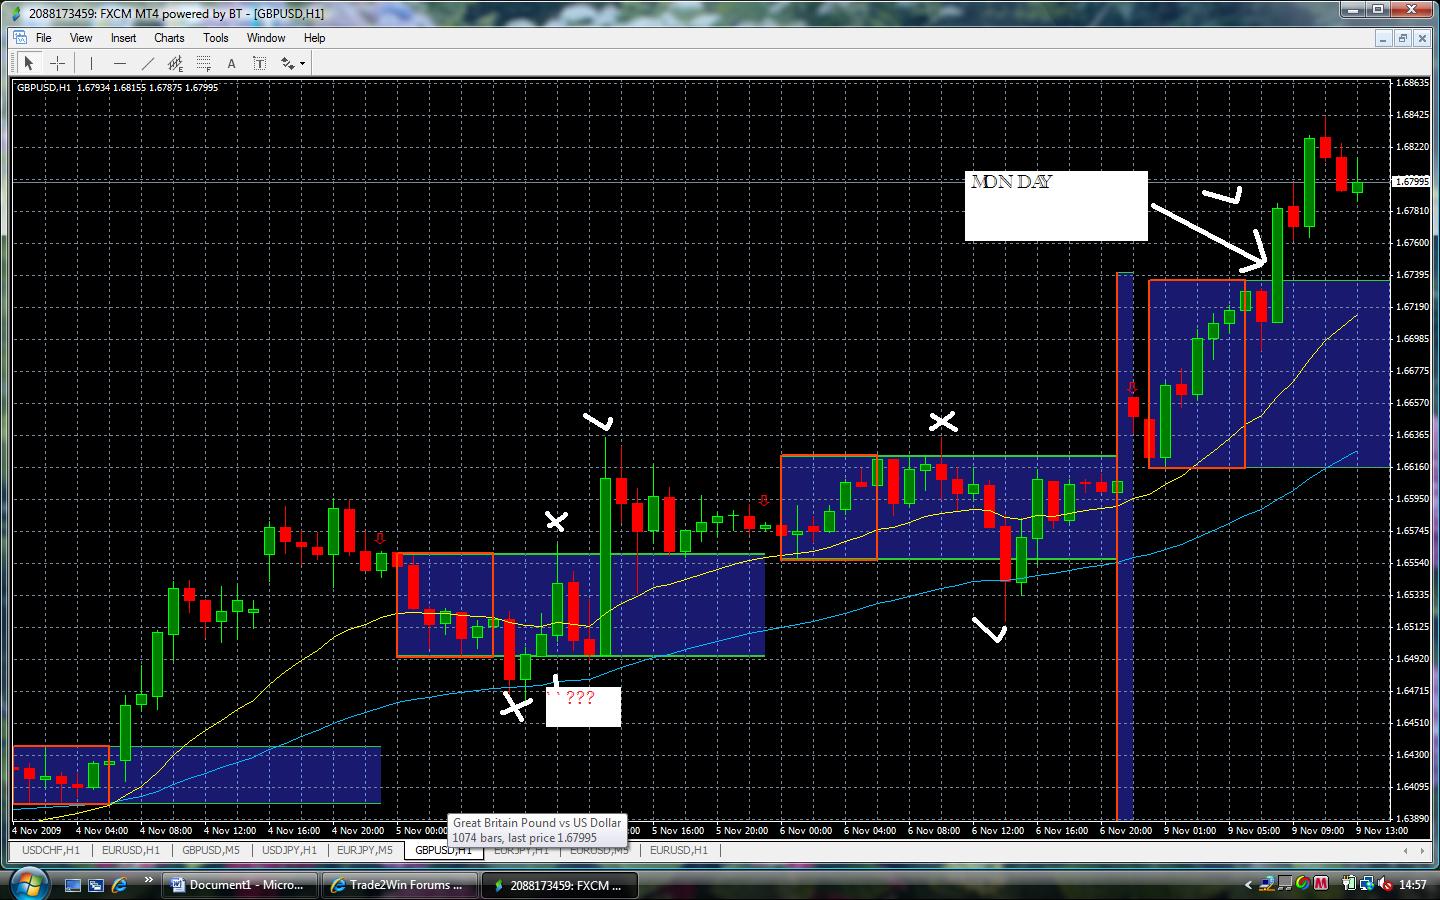Viewport: 1440px width, 900px height.
Task: Click Show Desktop quick launch icon
Action: [x=73, y=884]
